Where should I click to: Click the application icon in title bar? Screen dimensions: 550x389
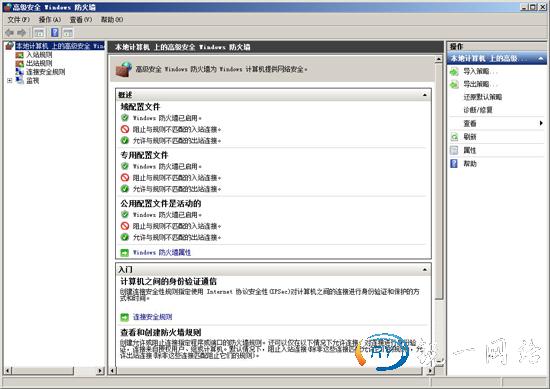tap(7, 7)
